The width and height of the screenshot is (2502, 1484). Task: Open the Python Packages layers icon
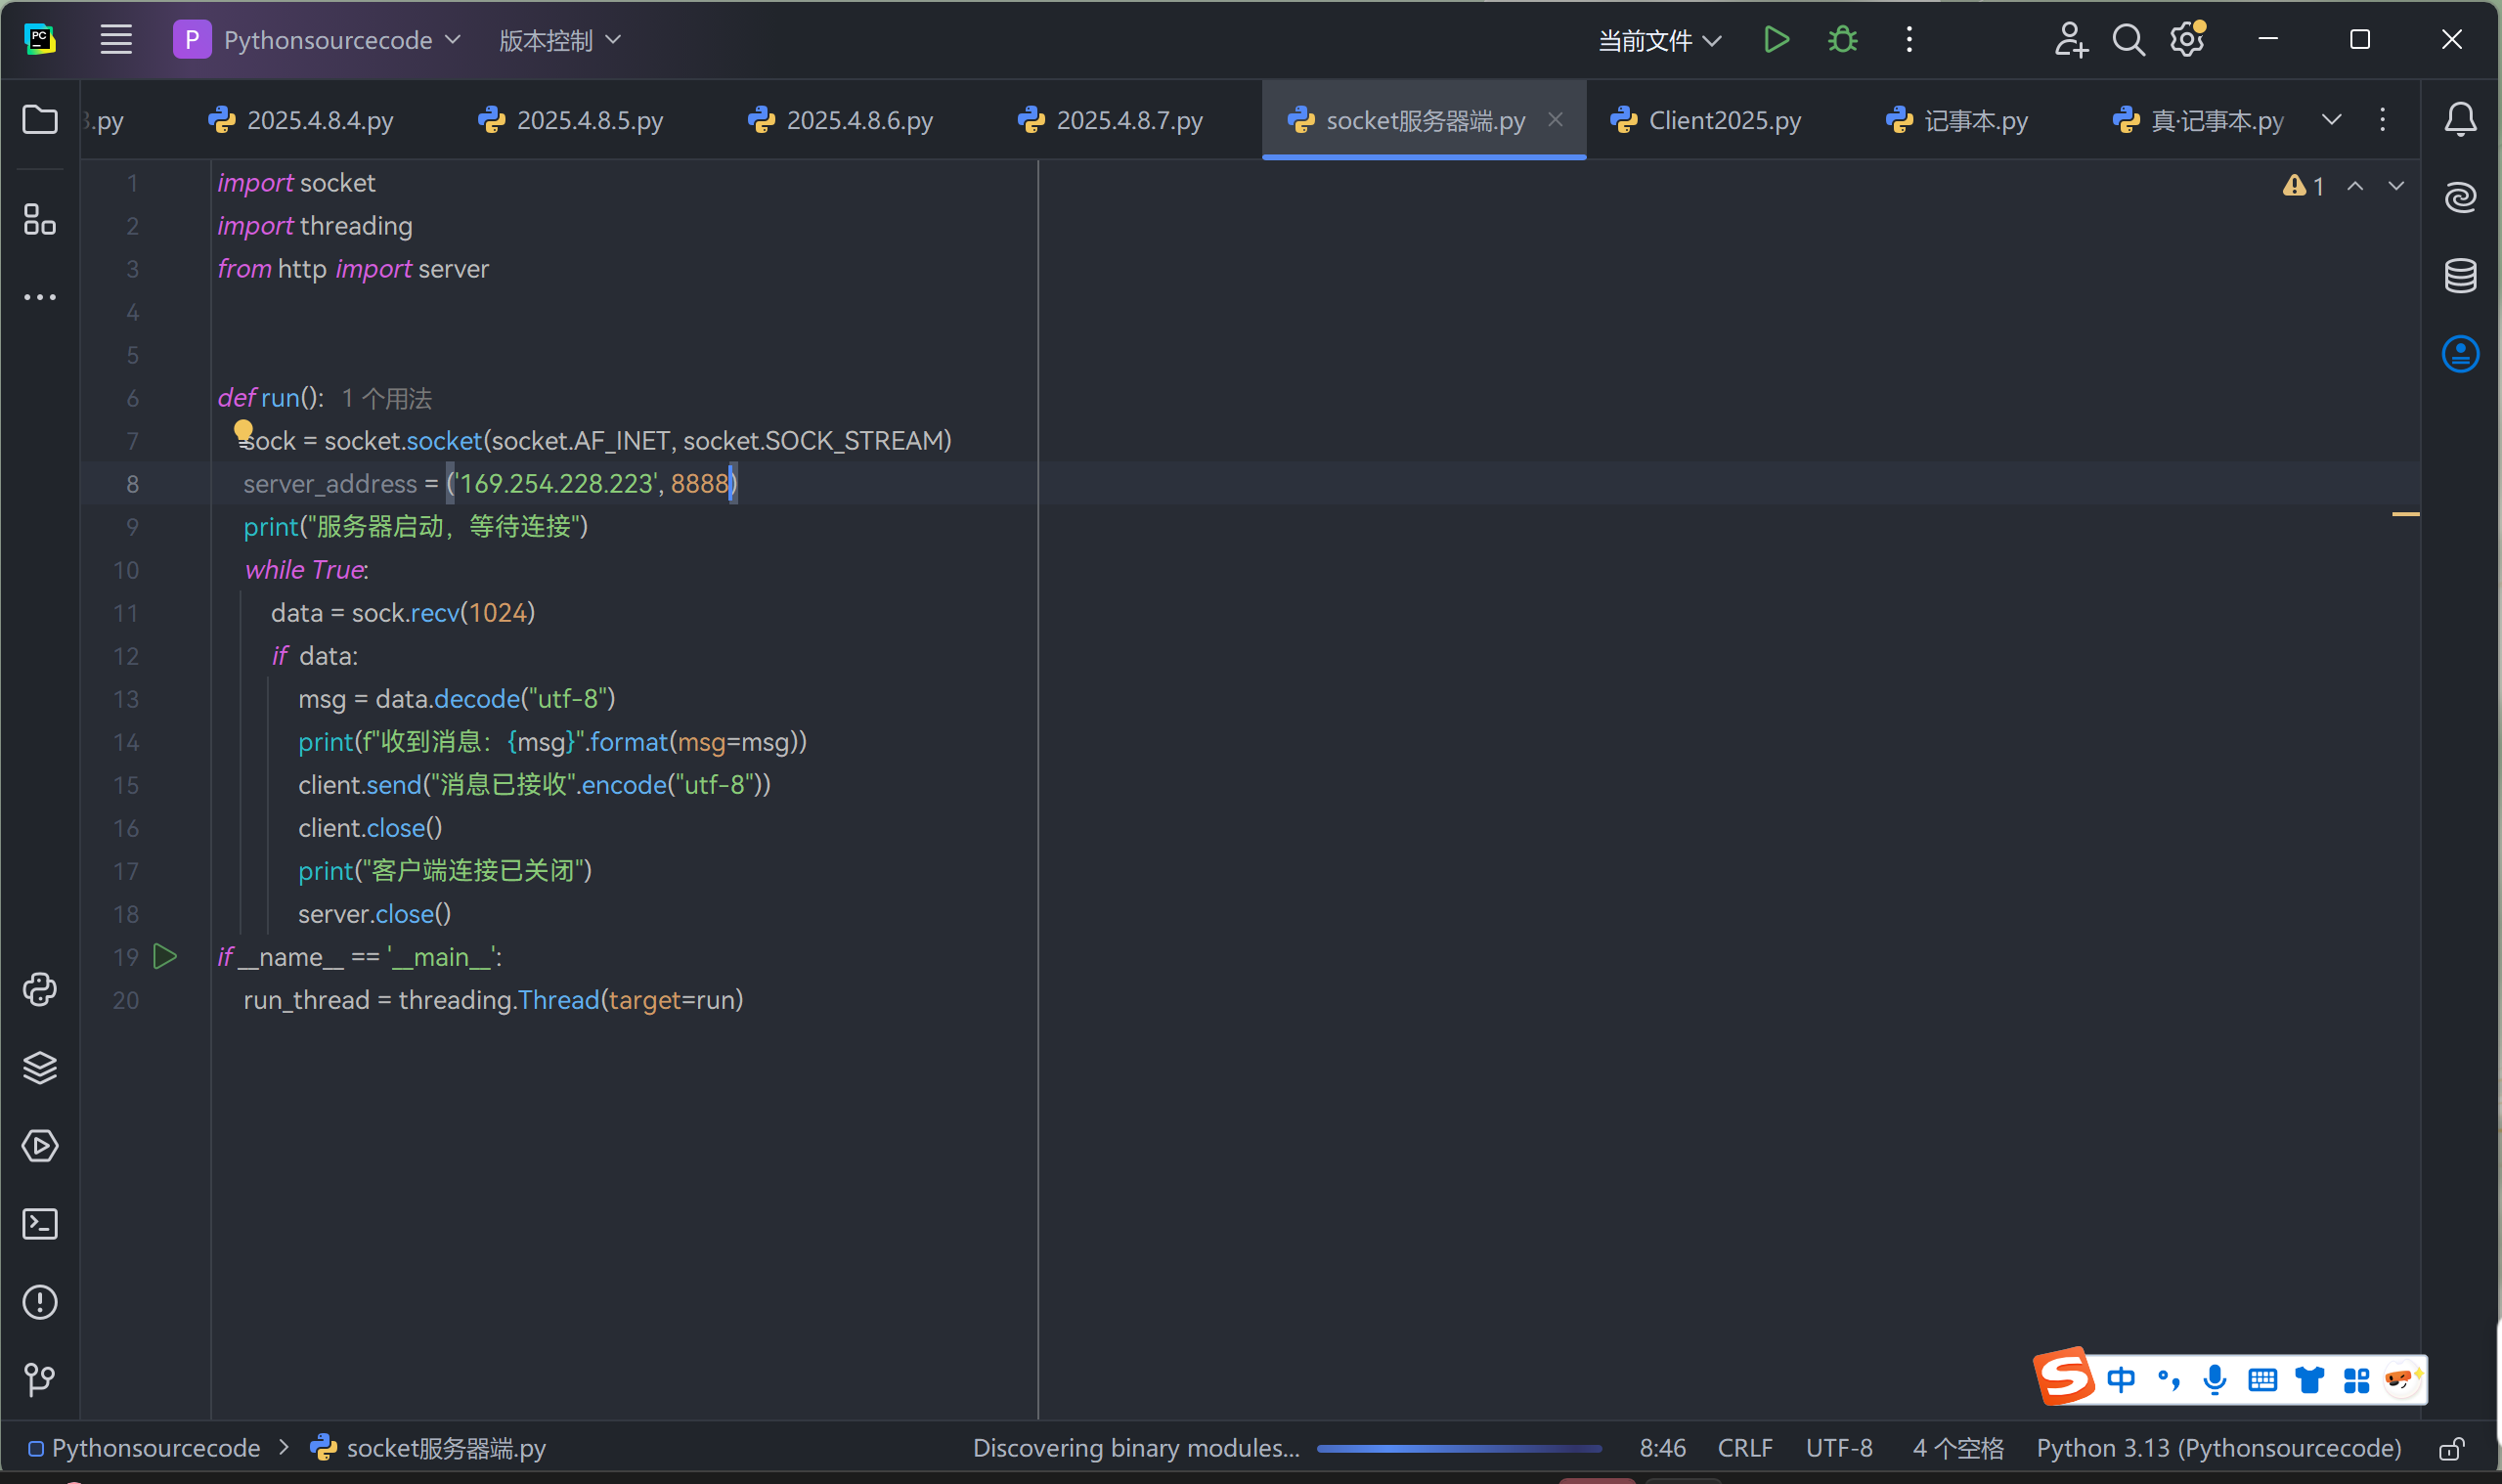pyautogui.click(x=40, y=1068)
